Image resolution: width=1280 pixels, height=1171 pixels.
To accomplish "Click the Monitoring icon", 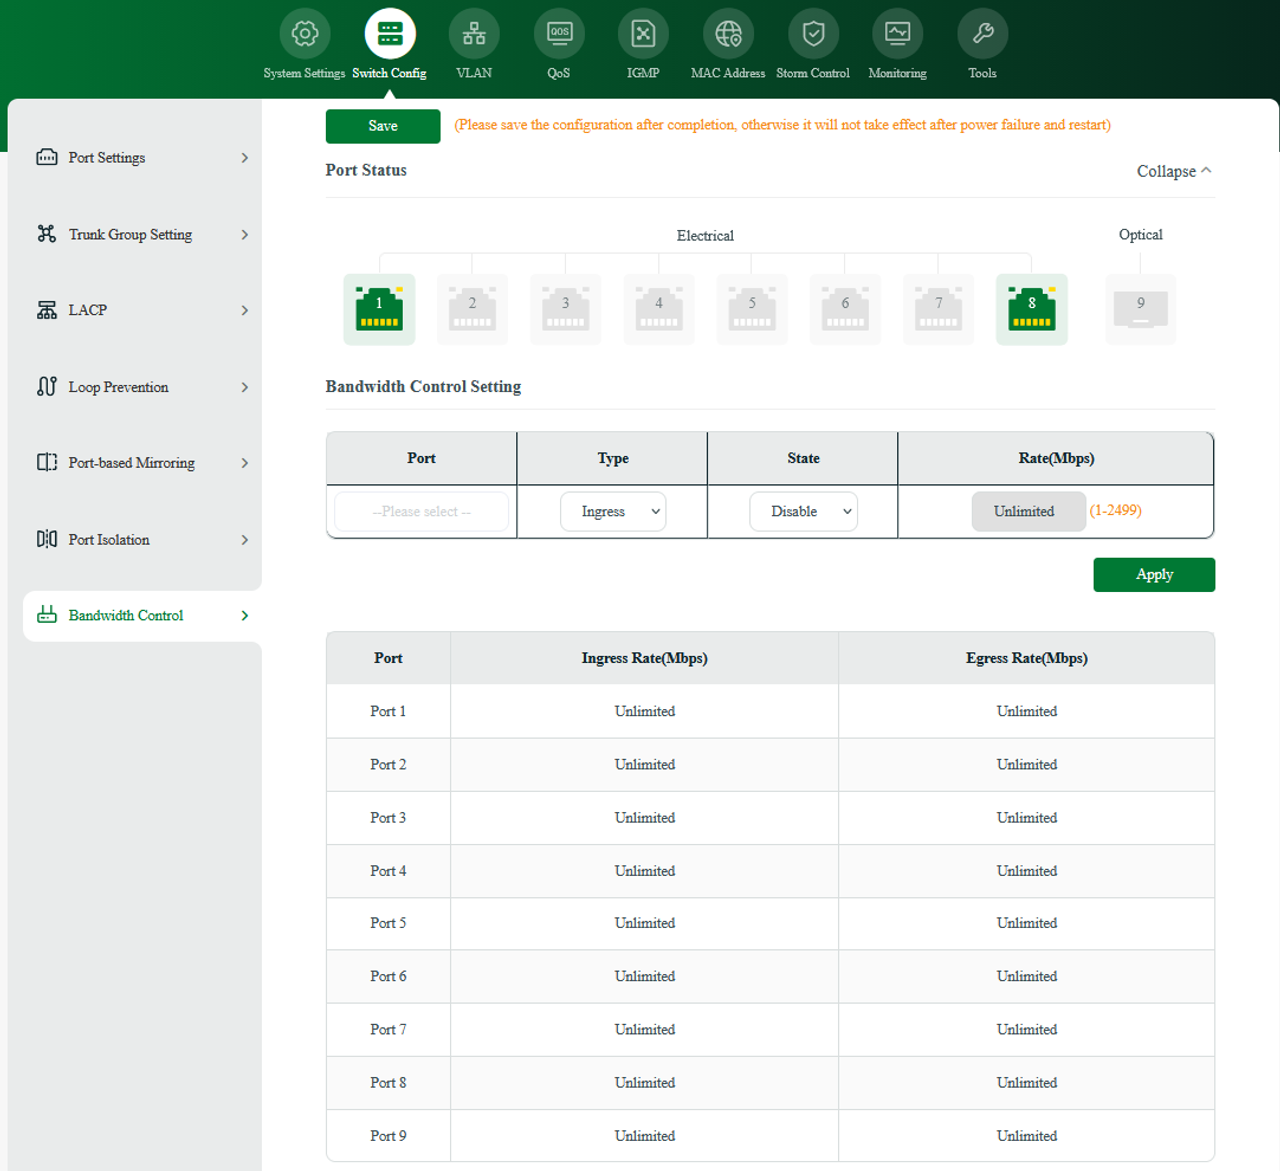I will 897,33.
